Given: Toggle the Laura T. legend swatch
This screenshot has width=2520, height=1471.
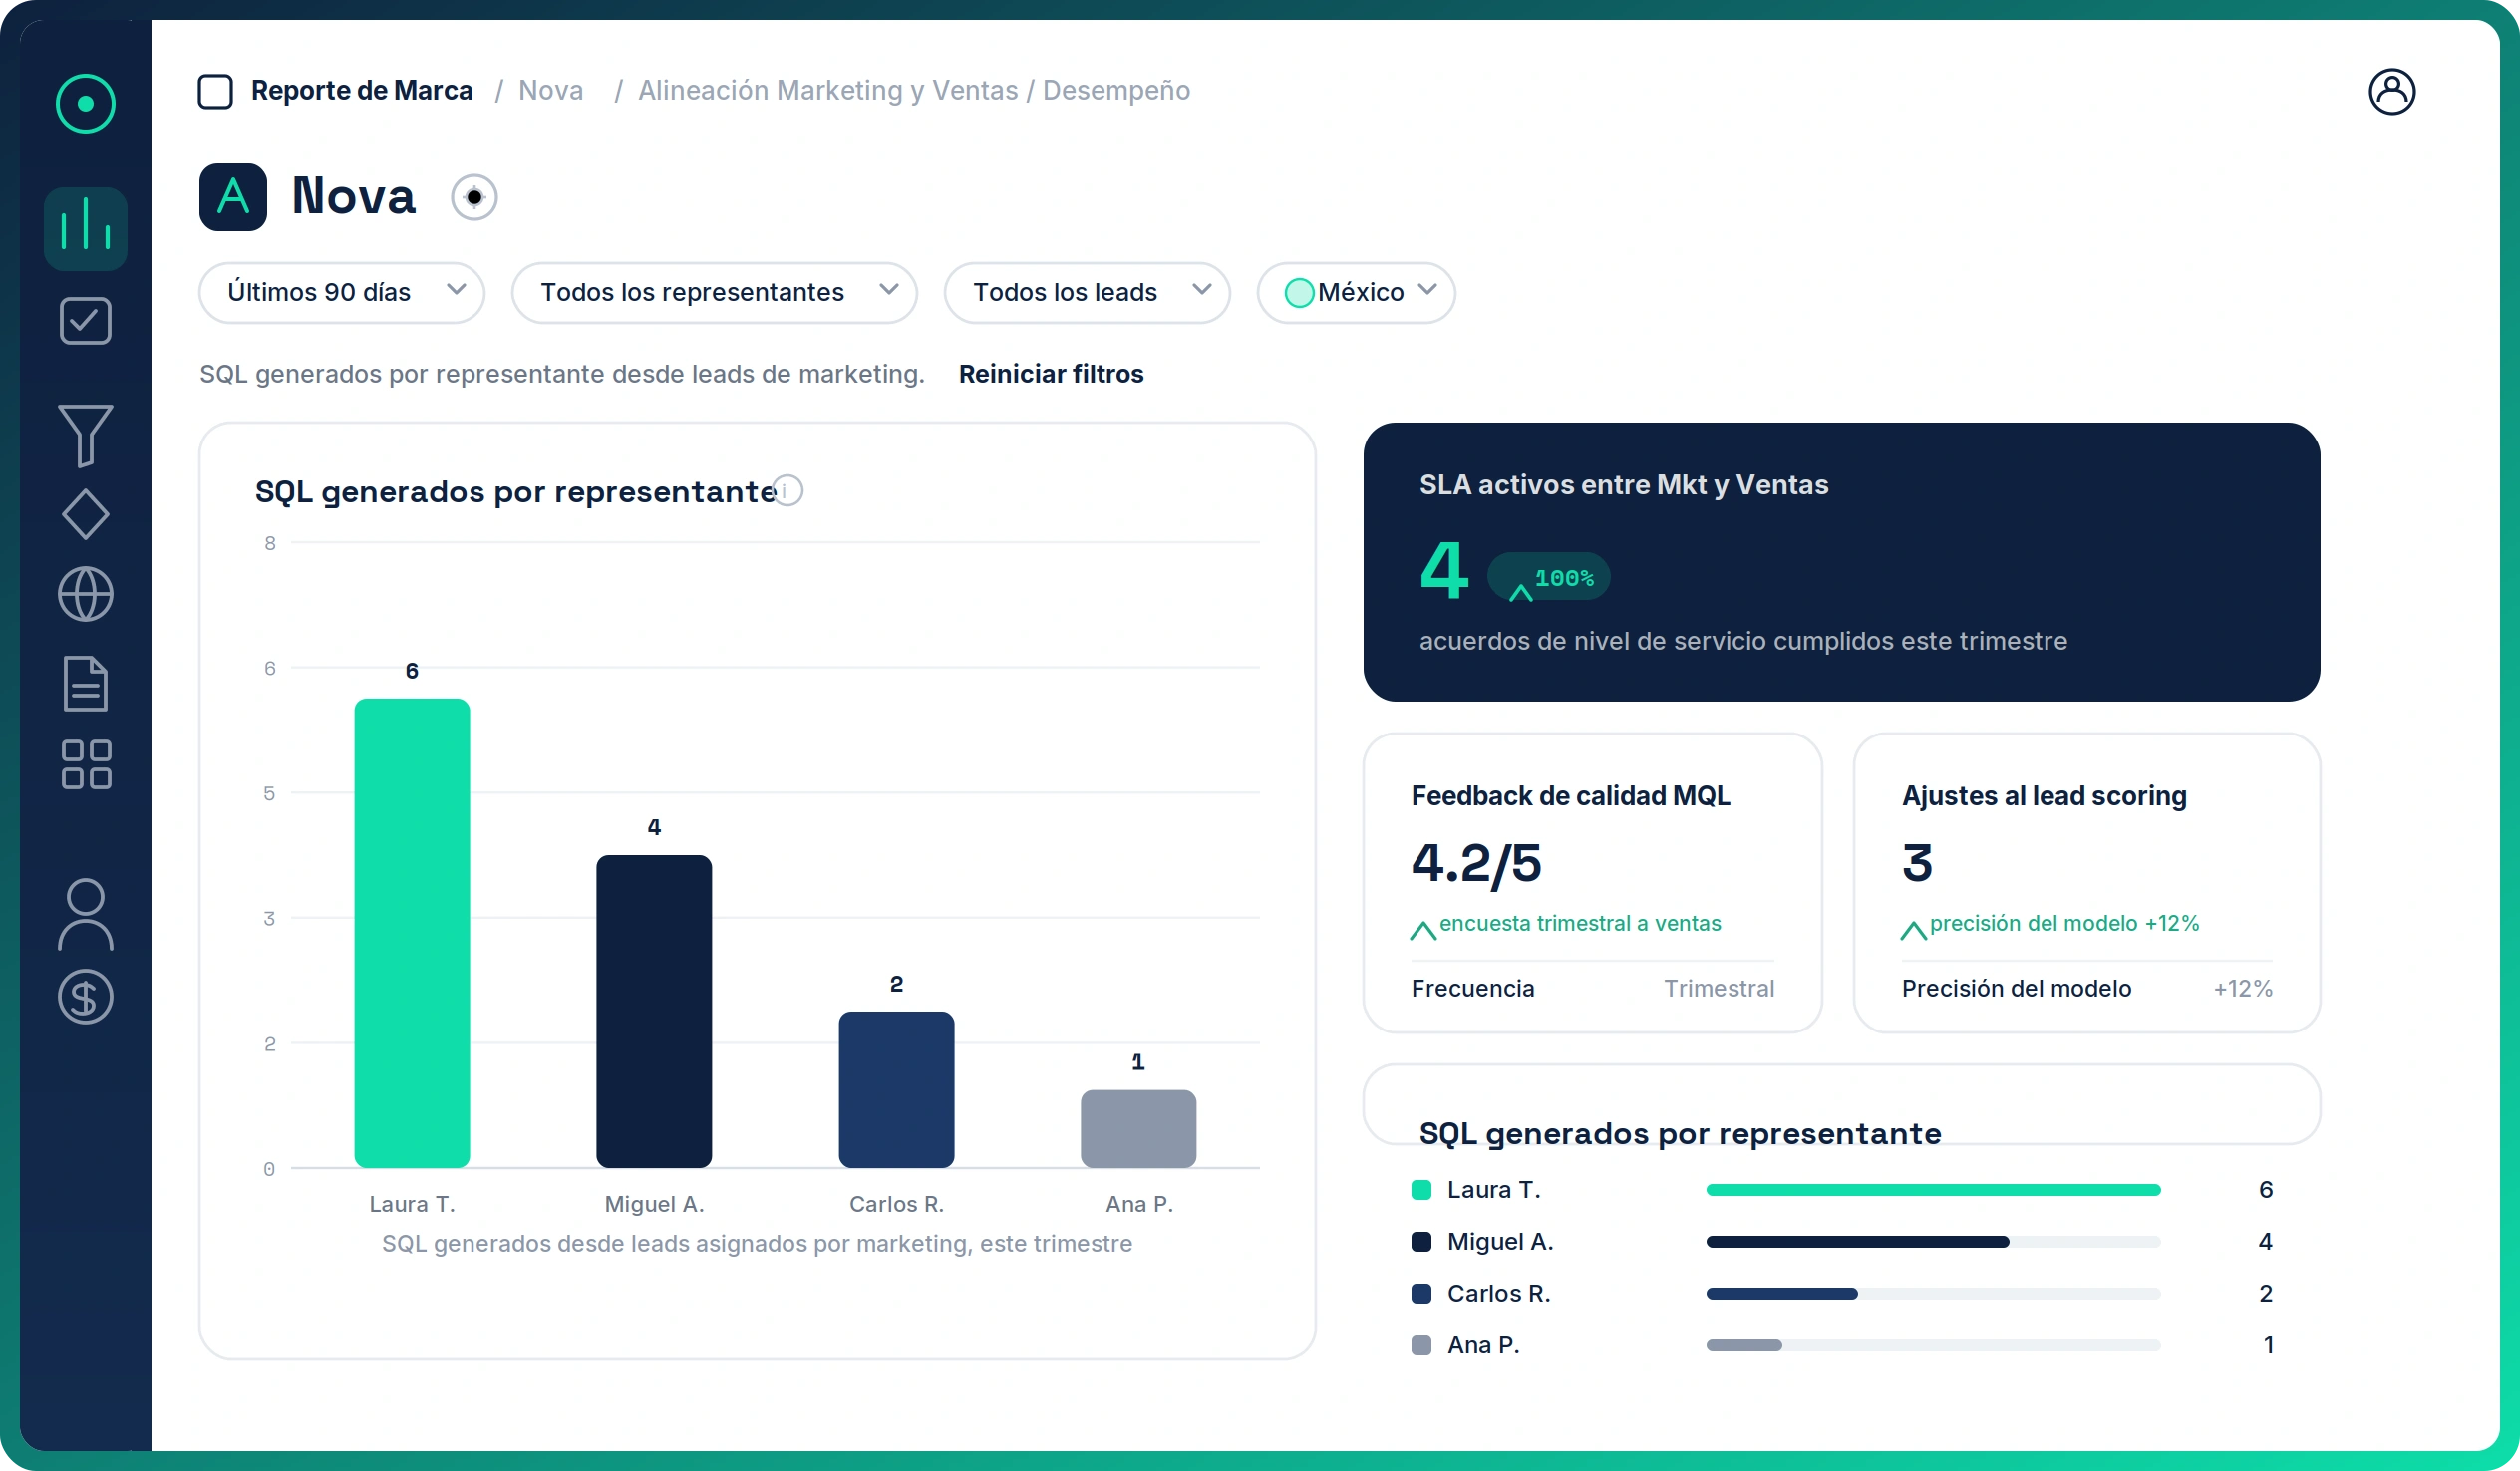Looking at the screenshot, I should point(1420,1190).
